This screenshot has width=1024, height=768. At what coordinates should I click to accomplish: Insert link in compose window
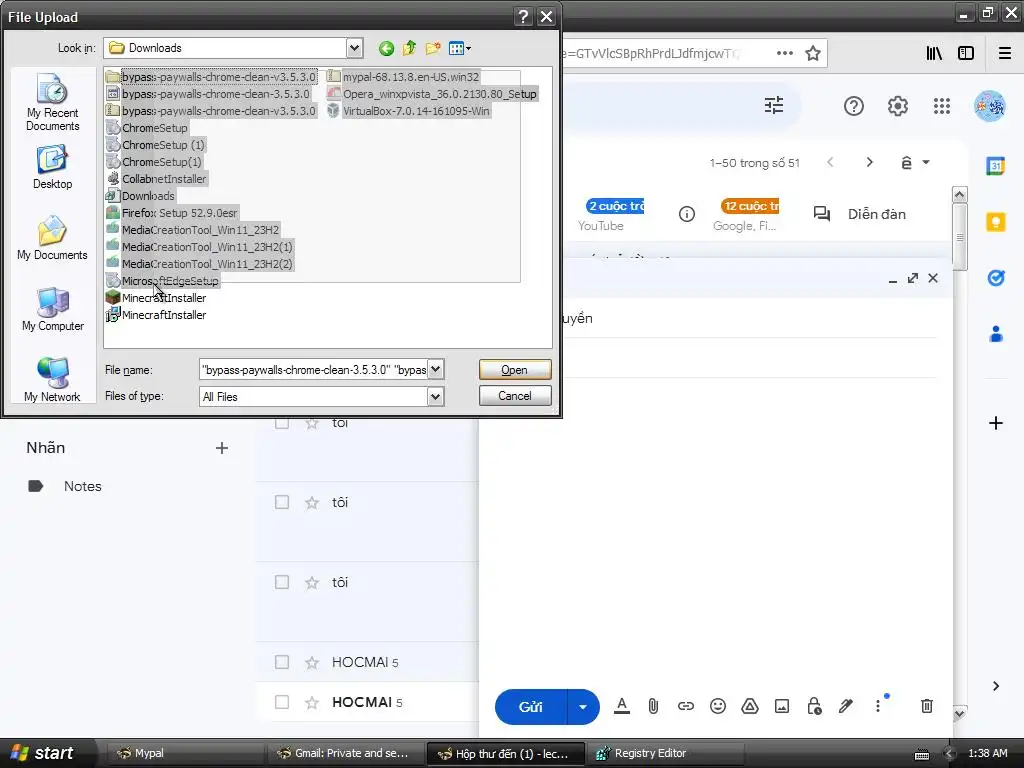685,706
